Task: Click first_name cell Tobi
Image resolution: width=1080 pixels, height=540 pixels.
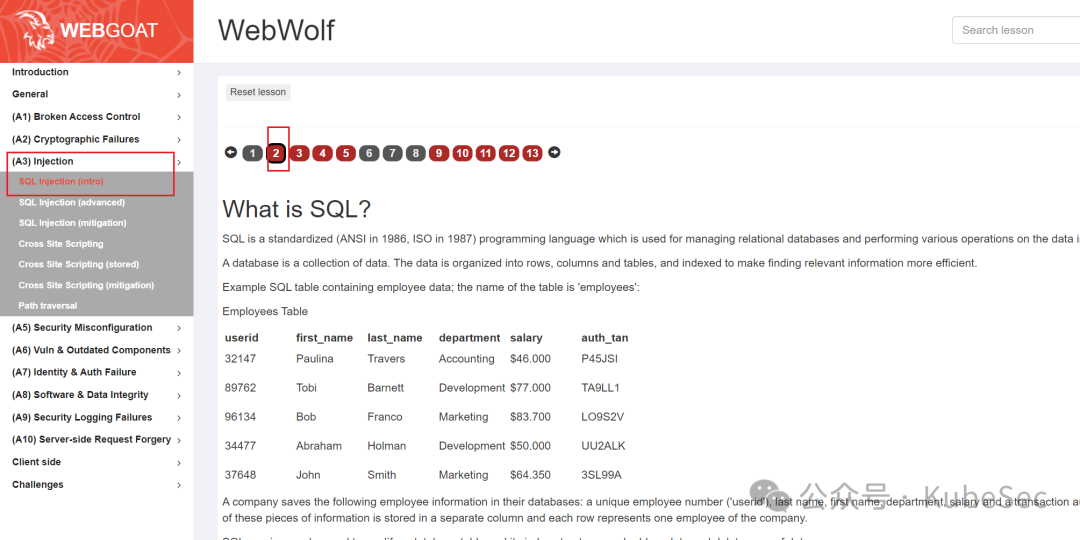Action: [307, 388]
